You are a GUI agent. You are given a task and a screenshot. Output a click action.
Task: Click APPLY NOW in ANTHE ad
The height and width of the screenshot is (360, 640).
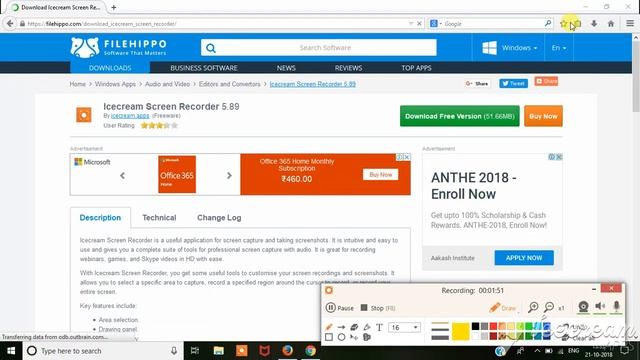(x=524, y=258)
